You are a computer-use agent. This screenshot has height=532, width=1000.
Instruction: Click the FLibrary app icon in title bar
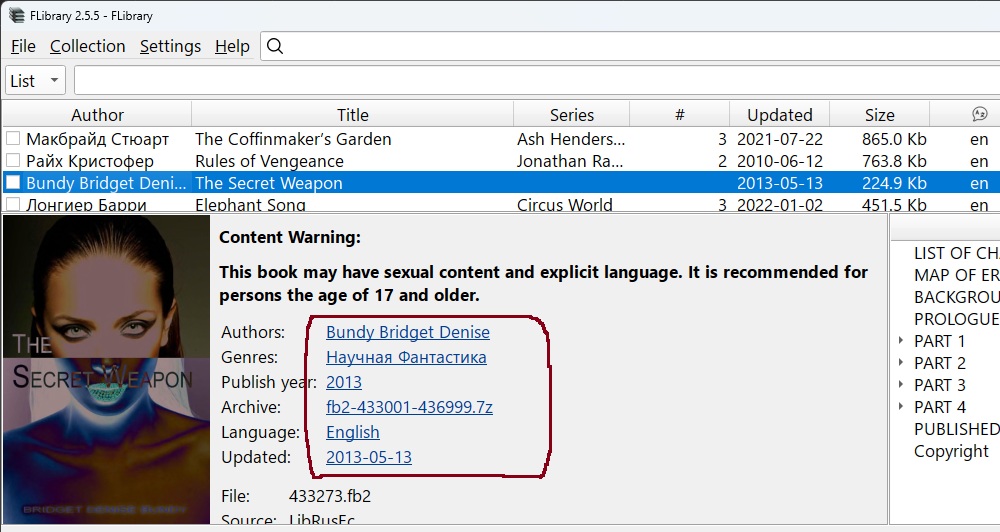coord(16,15)
